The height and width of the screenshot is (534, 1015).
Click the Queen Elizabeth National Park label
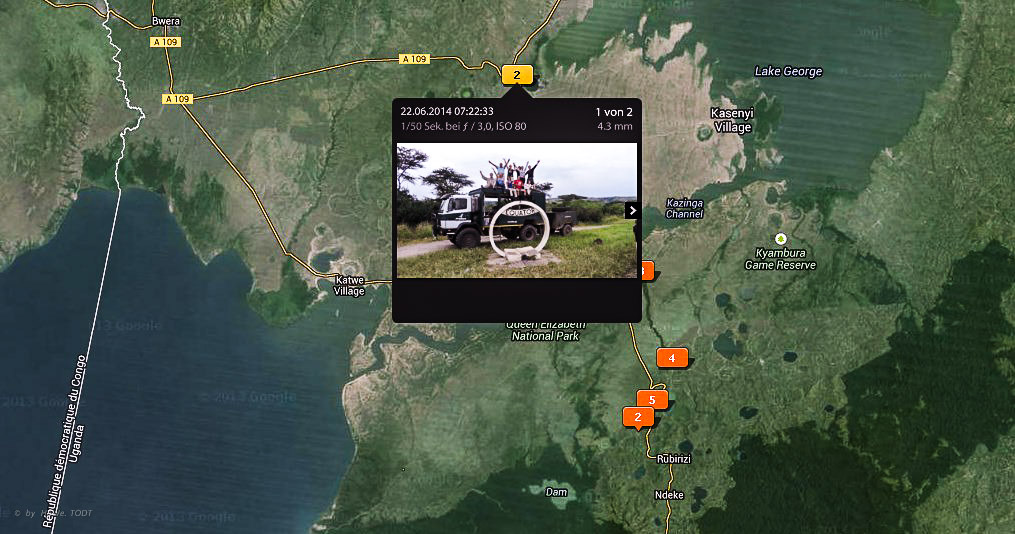point(546,331)
